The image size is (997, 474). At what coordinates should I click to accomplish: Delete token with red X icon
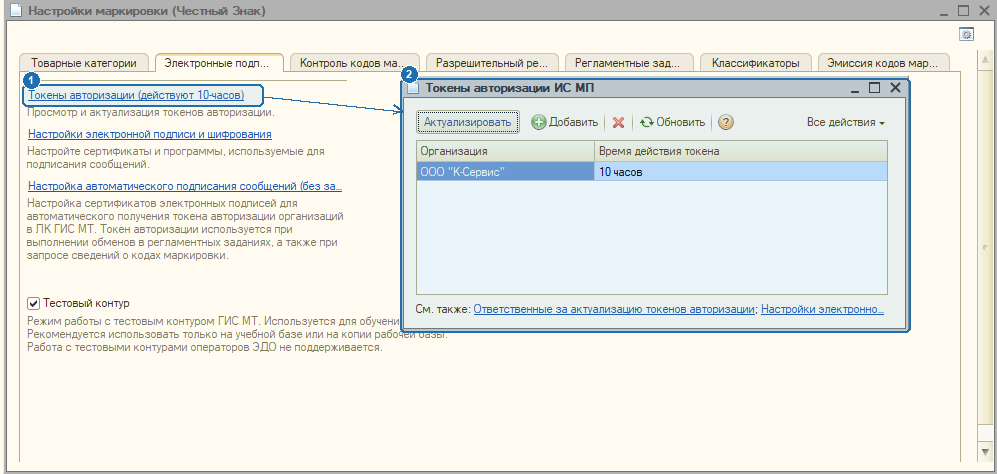618,122
